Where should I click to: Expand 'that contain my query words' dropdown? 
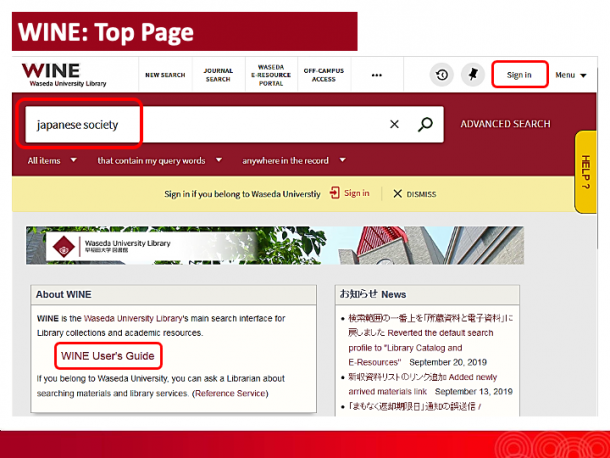(x=160, y=160)
